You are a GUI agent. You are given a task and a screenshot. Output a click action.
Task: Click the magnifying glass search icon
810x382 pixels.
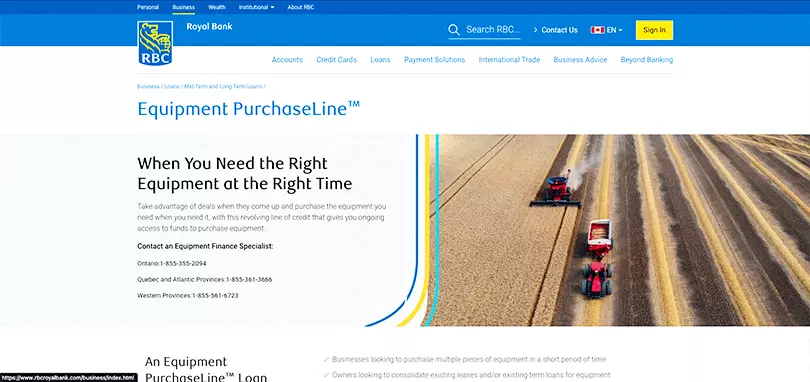coord(454,30)
